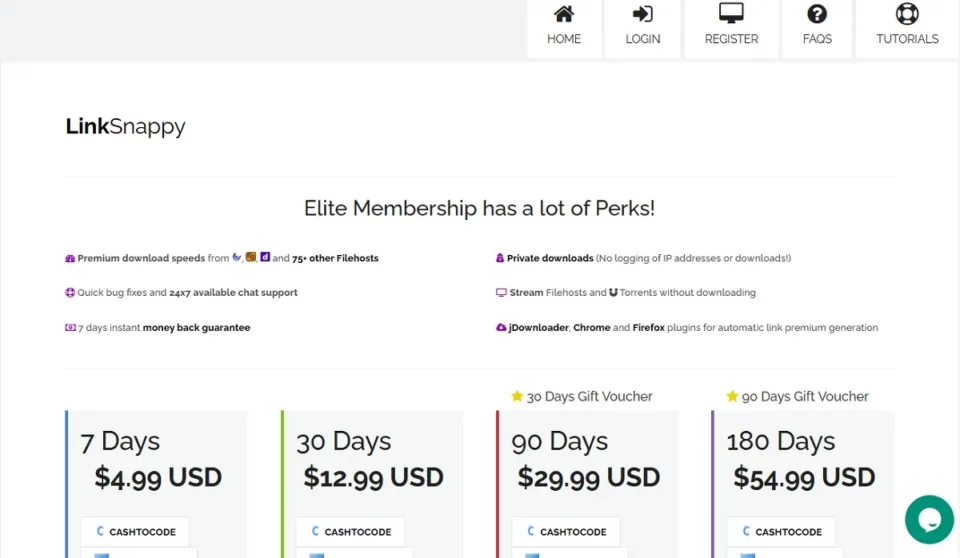Click the 75+ other Filehosts text
The width and height of the screenshot is (960, 558).
click(335, 258)
